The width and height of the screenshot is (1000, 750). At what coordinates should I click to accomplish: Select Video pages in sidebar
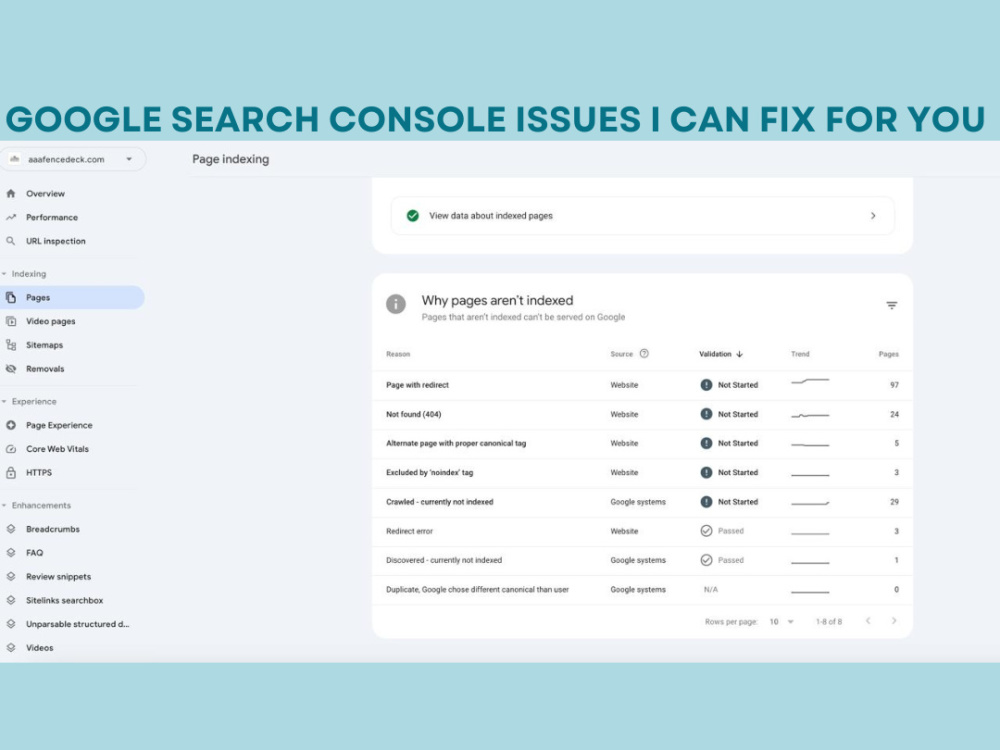(x=50, y=321)
